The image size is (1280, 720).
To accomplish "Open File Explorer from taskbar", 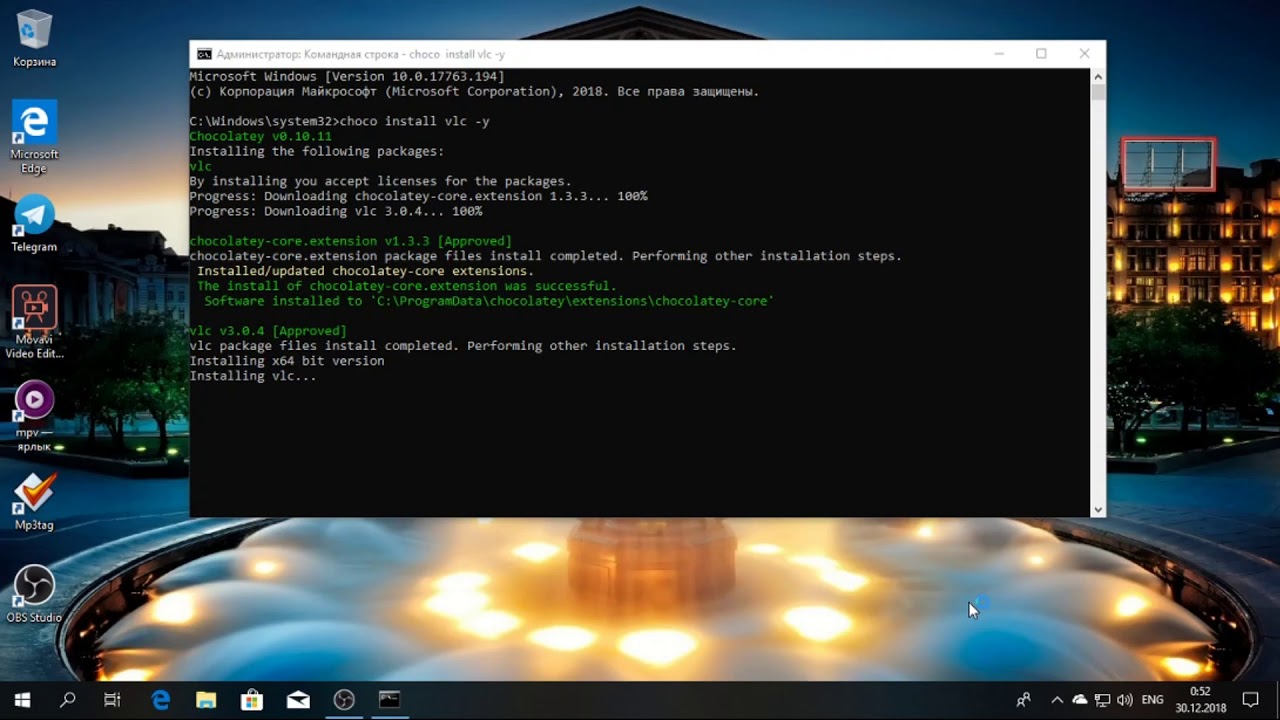I will (206, 700).
